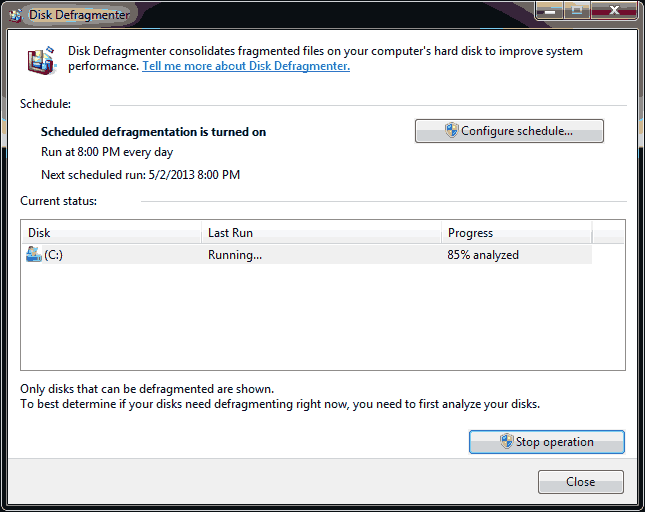Sort by the Disk column header
This screenshot has width=645, height=512.
tap(110, 233)
